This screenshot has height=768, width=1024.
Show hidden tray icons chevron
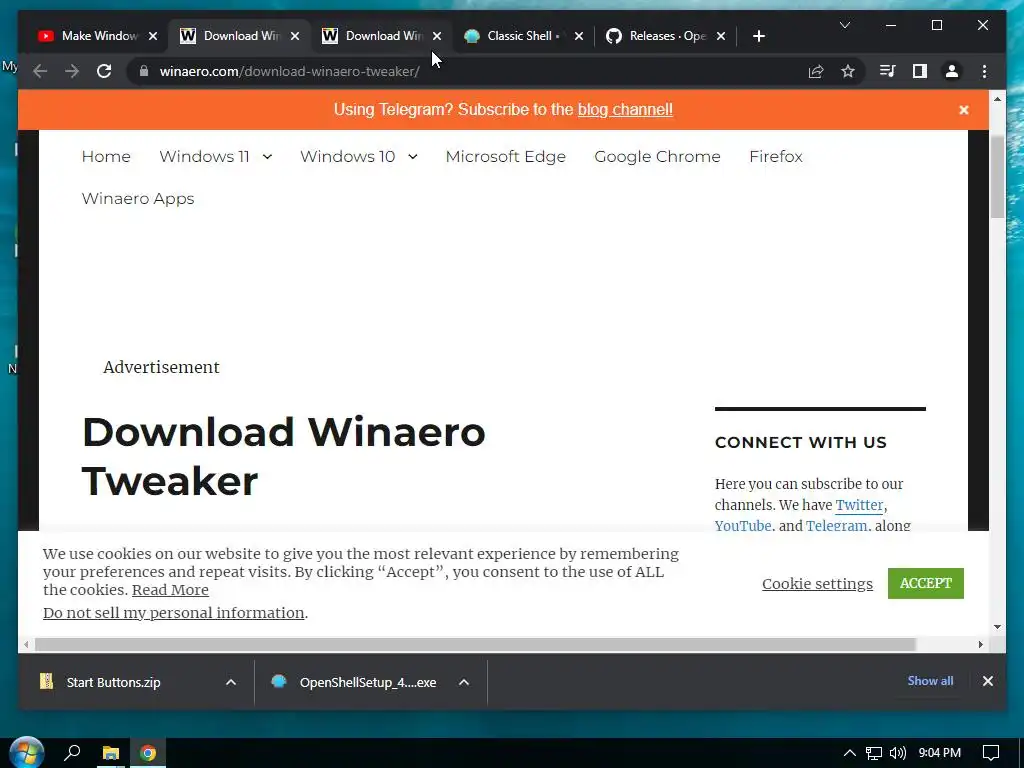click(849, 753)
